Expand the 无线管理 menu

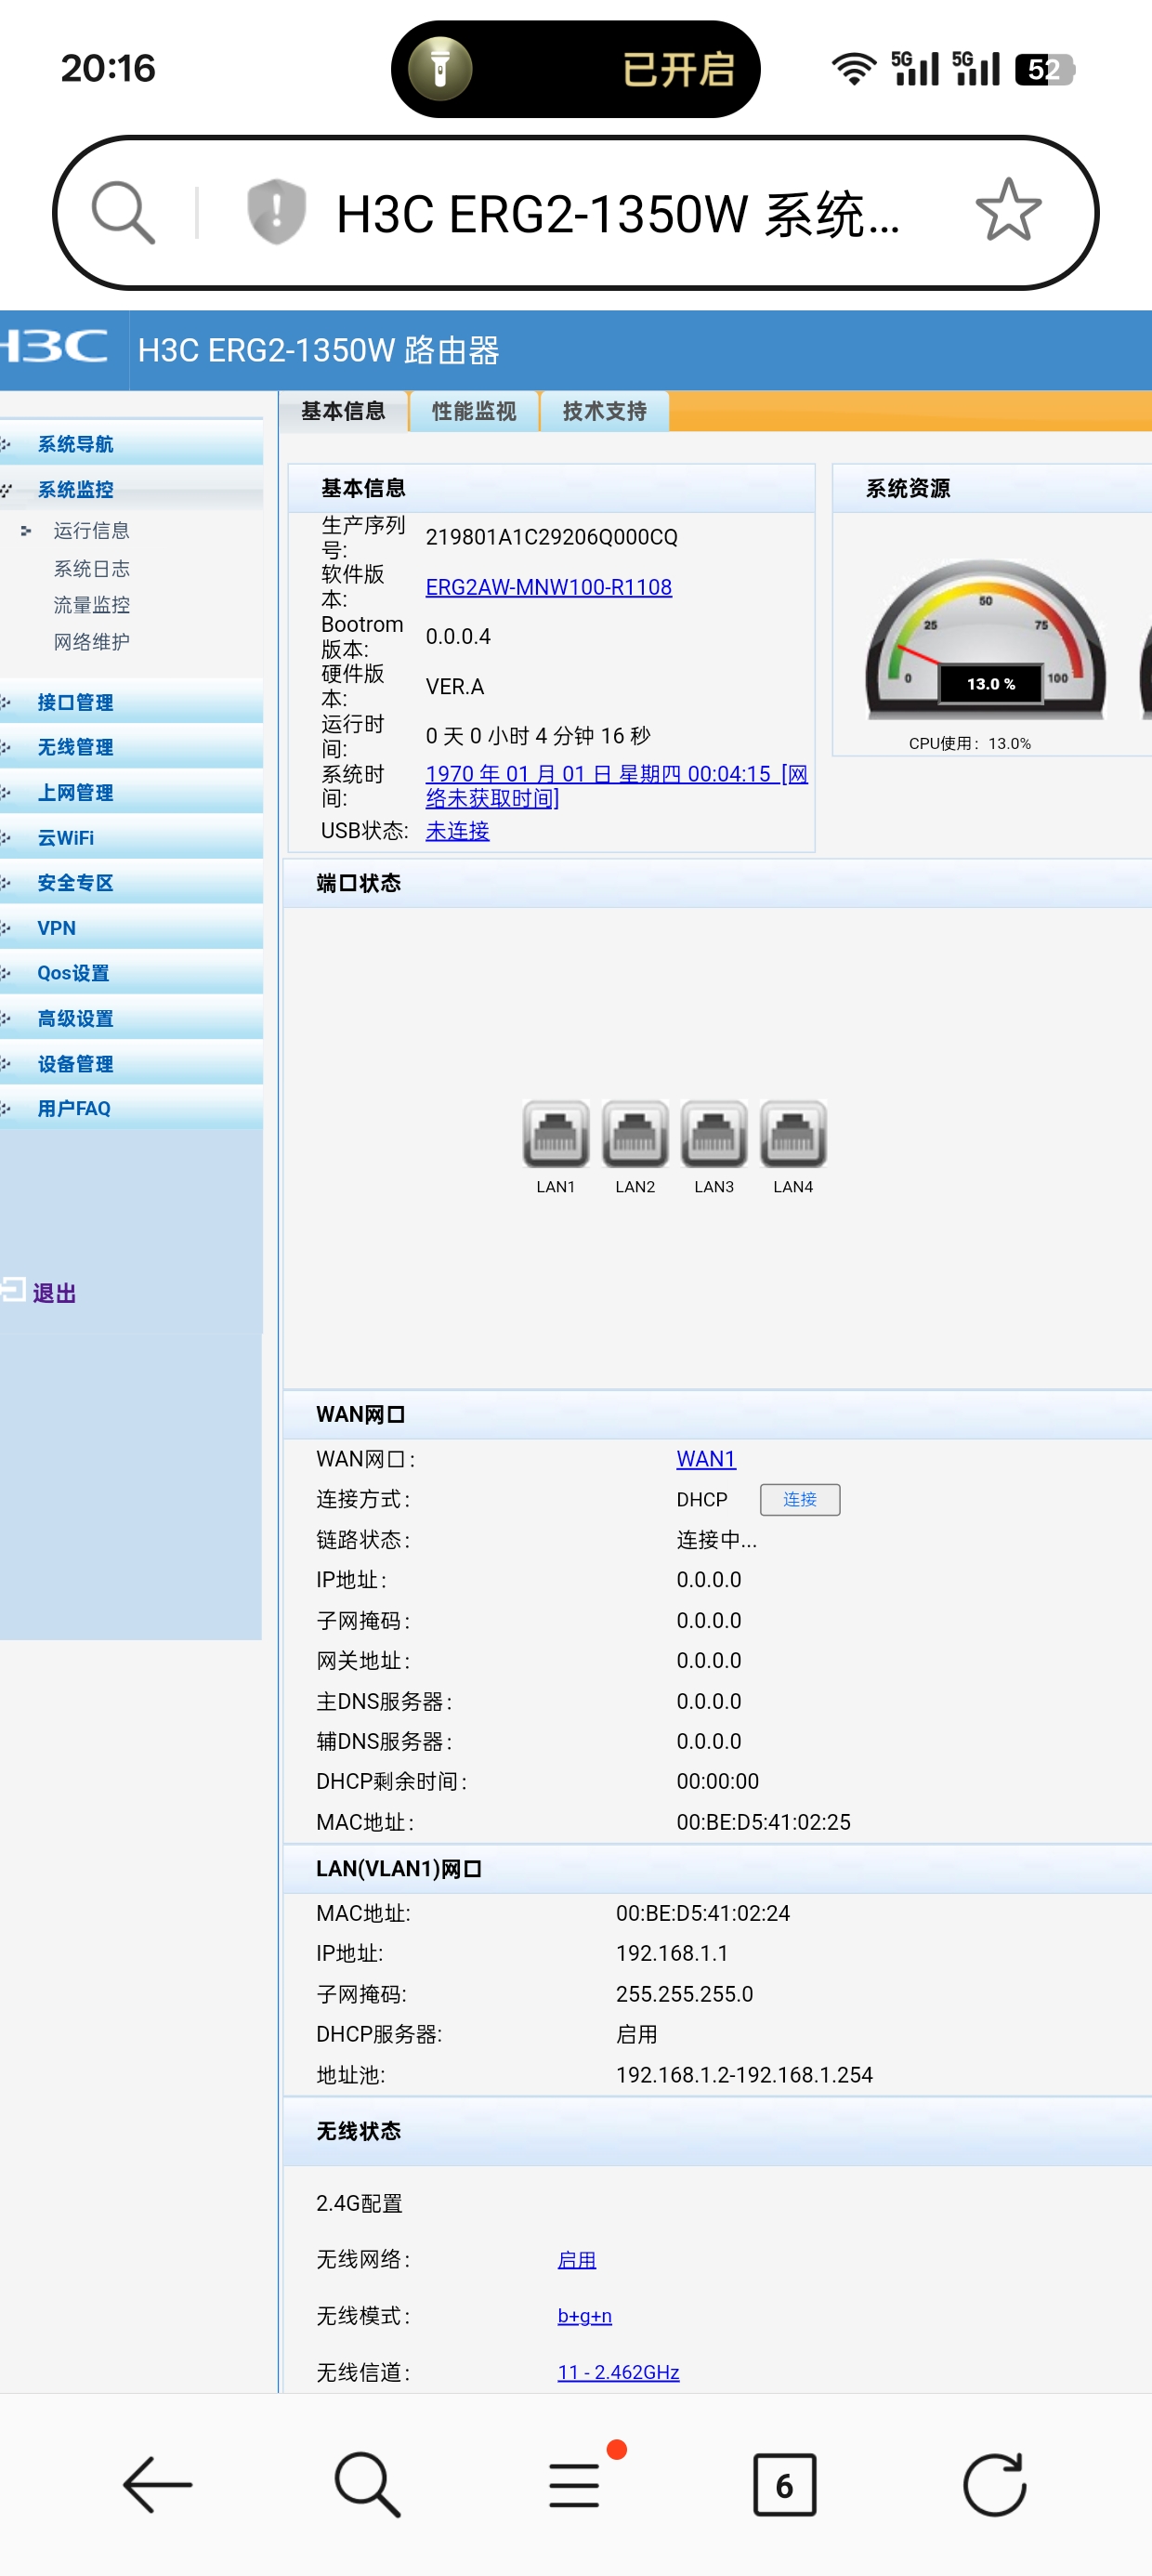click(131, 747)
